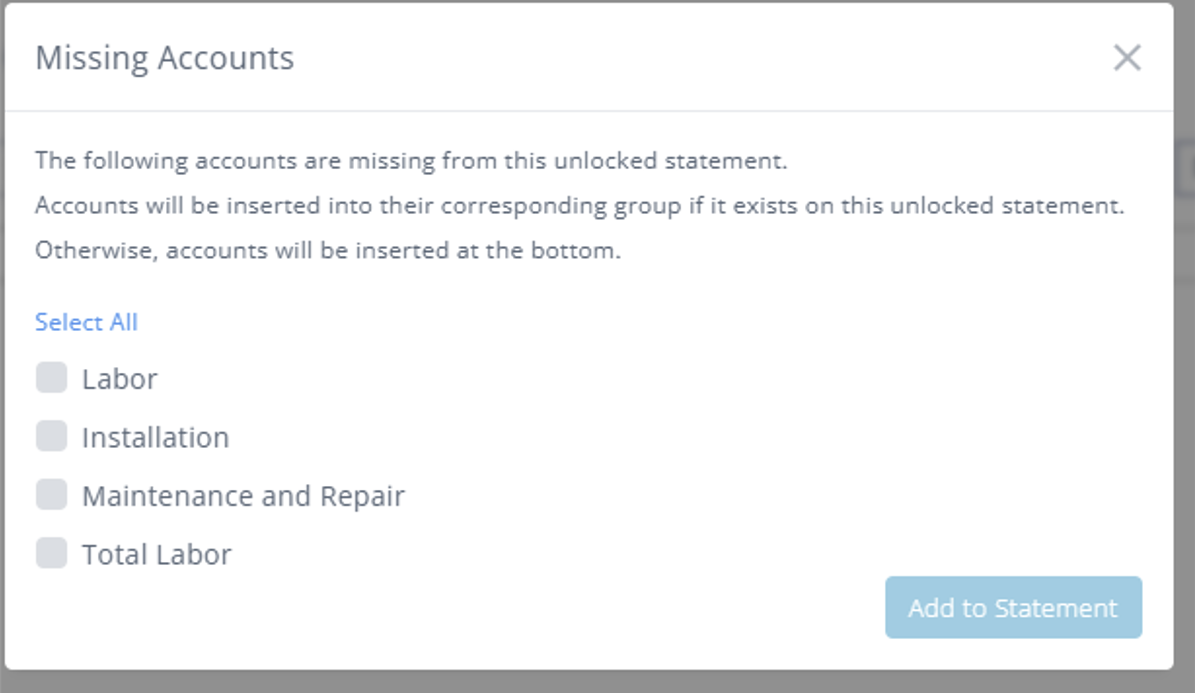Click the 'Otherwise, accounts will be inserted' sentence

pyautogui.click(x=328, y=250)
